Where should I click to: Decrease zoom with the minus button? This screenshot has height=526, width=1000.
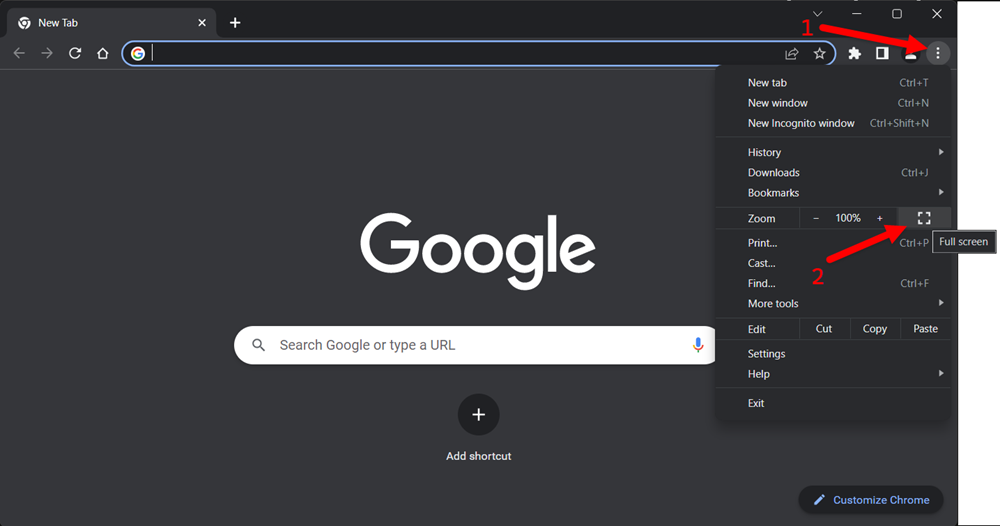816,218
